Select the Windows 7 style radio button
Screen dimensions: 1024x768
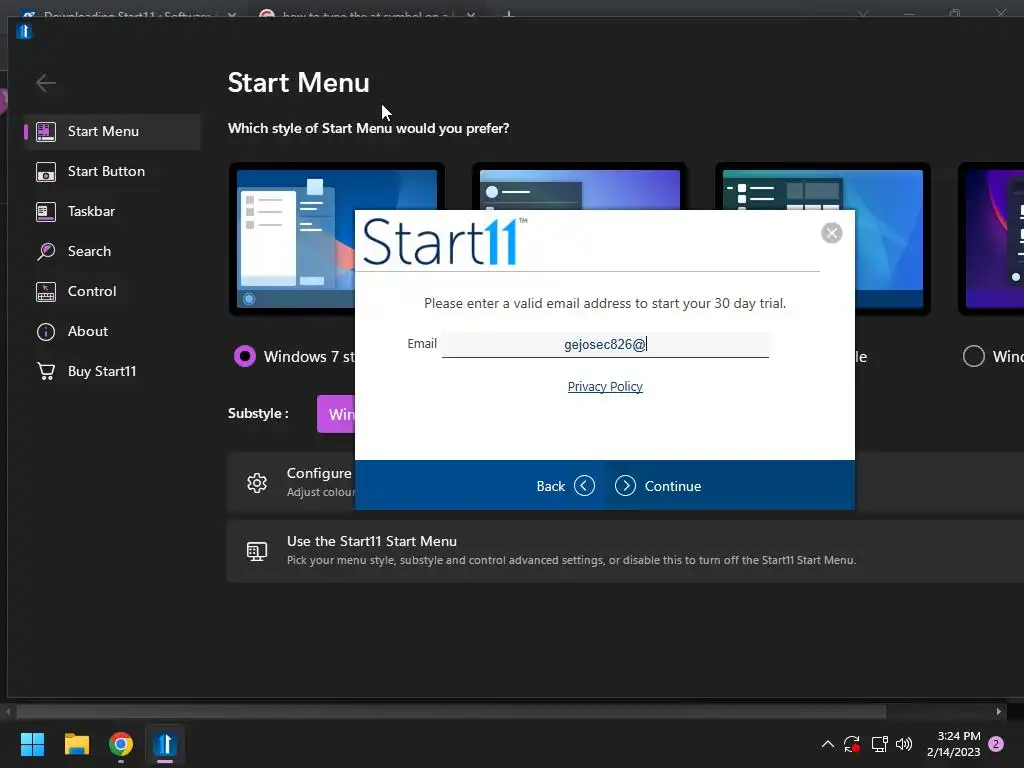coord(245,356)
